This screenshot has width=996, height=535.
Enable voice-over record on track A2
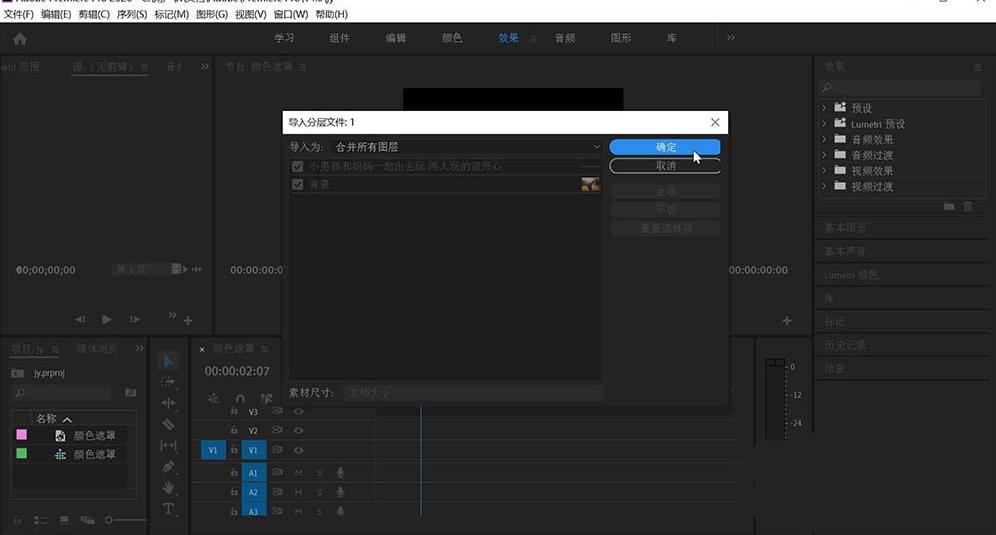[340, 492]
